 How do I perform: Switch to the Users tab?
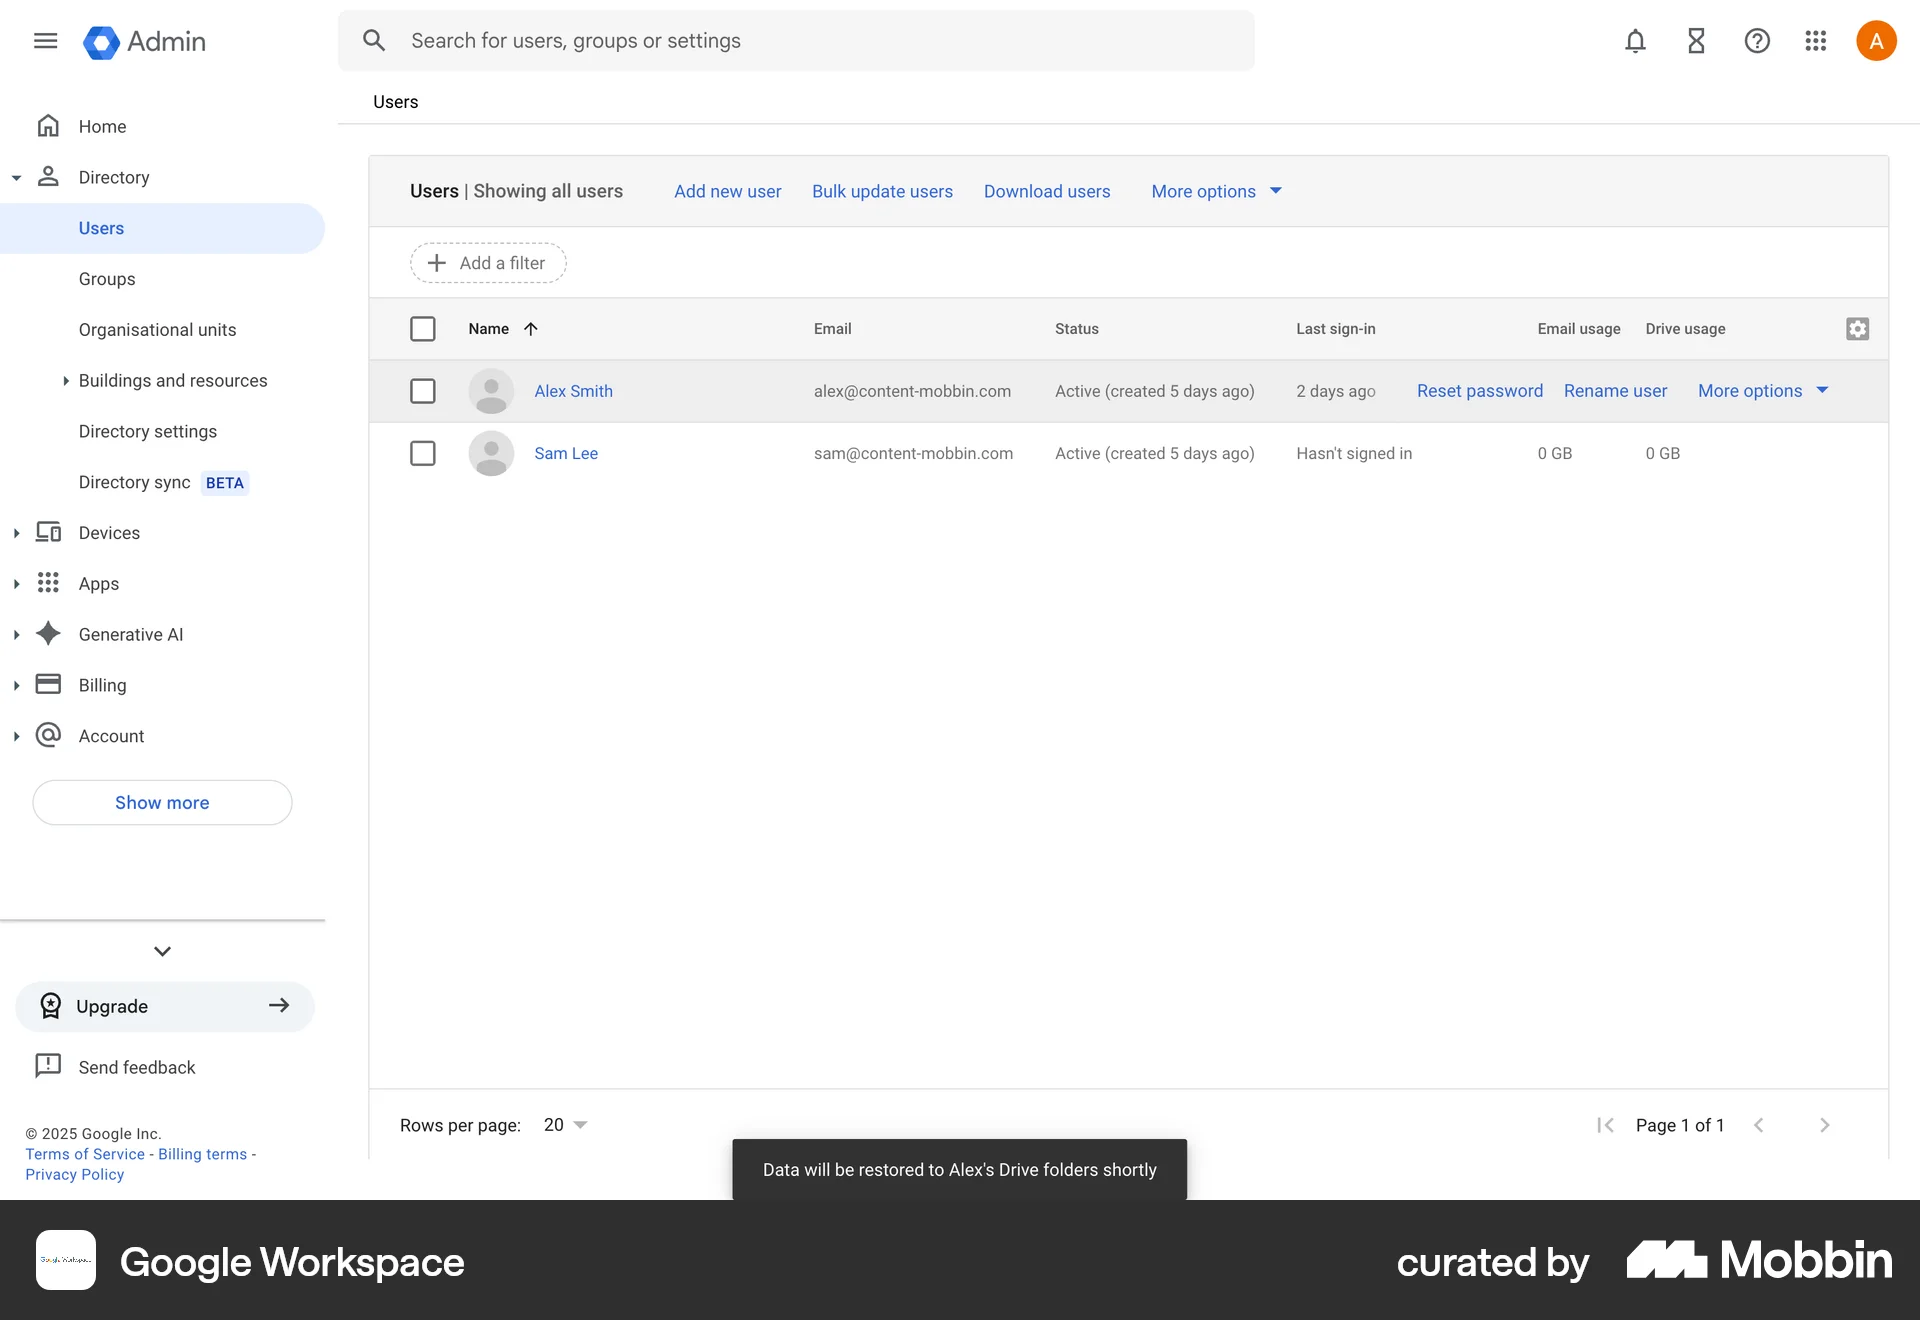[x=394, y=101]
